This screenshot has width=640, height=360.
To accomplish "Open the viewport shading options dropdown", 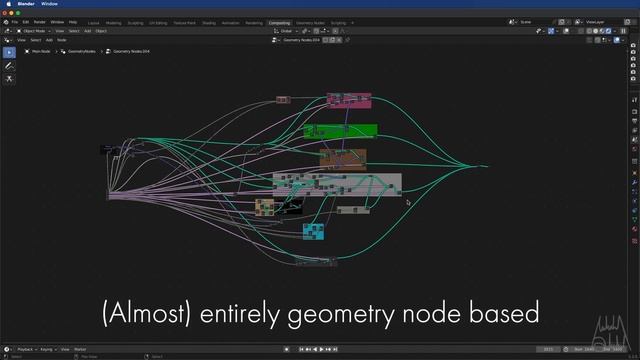I will click(615, 31).
